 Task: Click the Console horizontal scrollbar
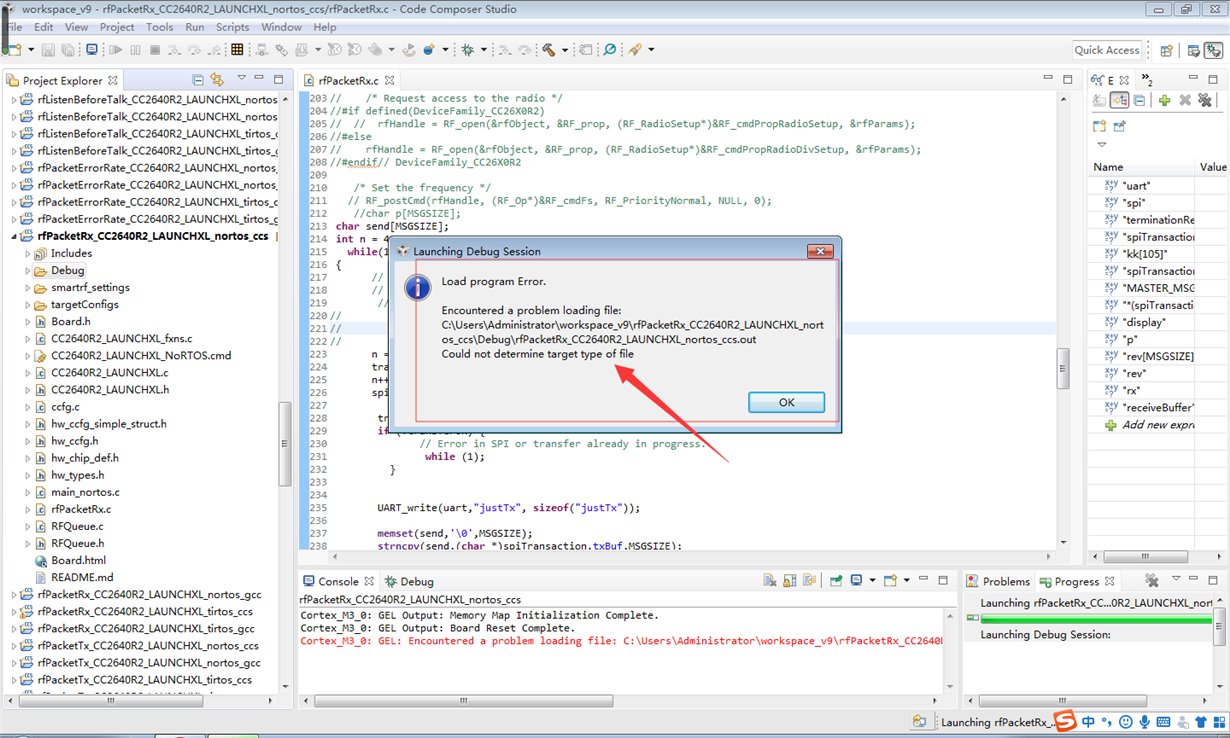(x=463, y=701)
